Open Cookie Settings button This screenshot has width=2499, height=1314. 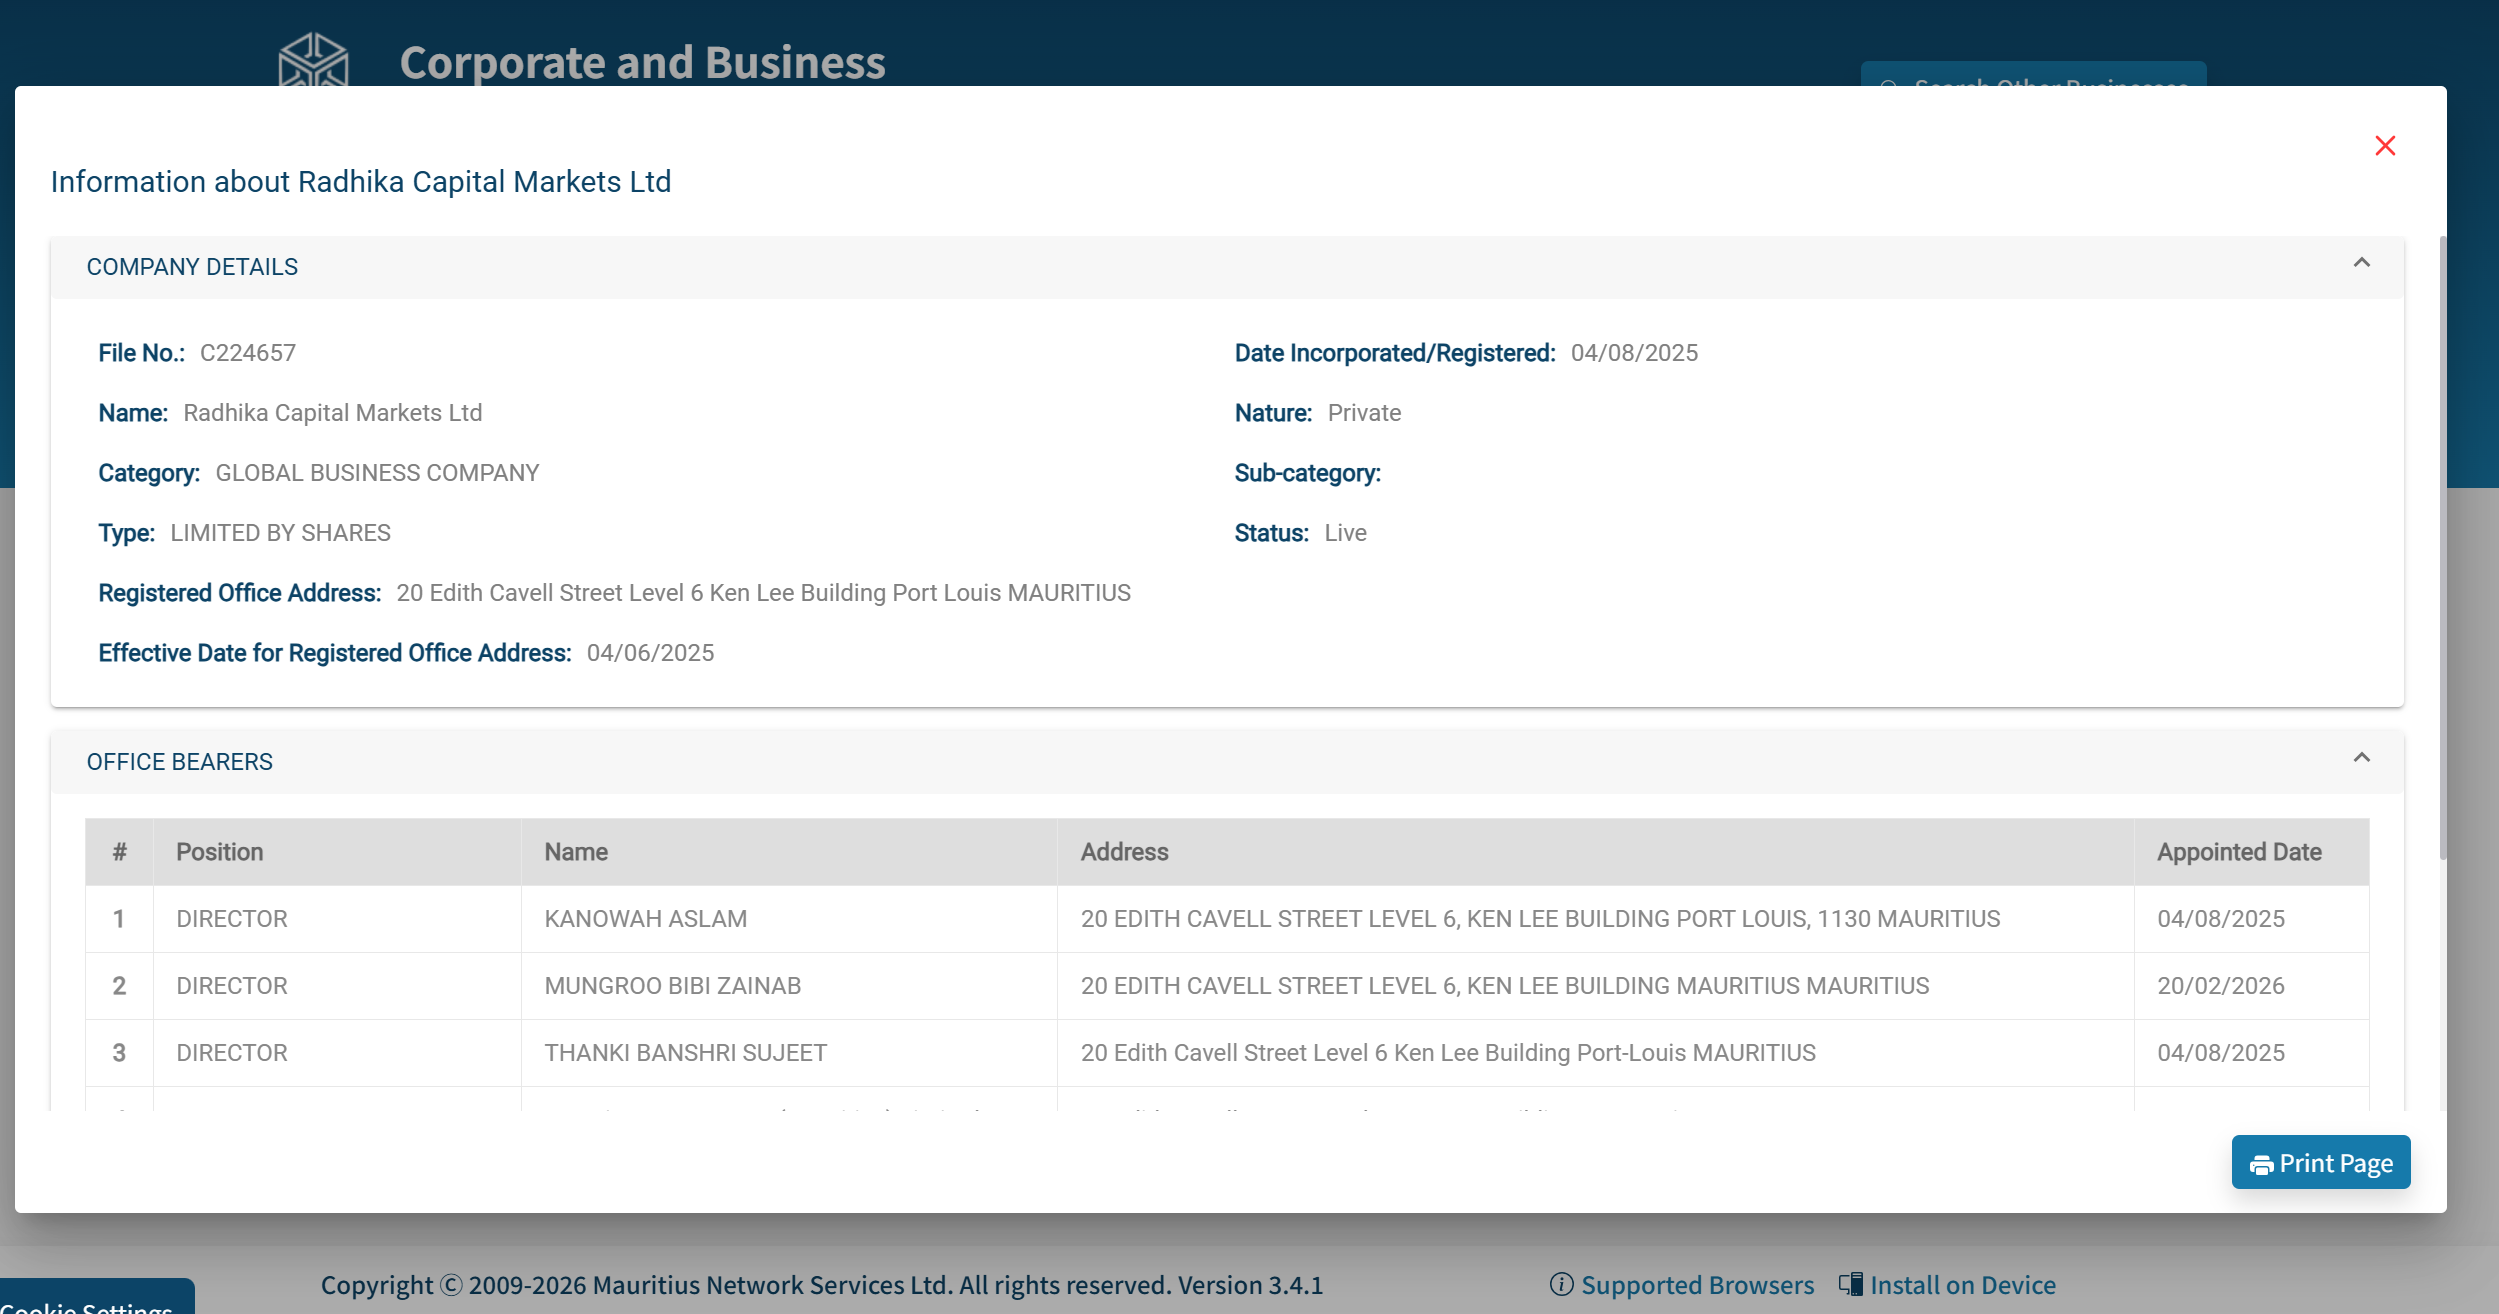click(97, 1298)
